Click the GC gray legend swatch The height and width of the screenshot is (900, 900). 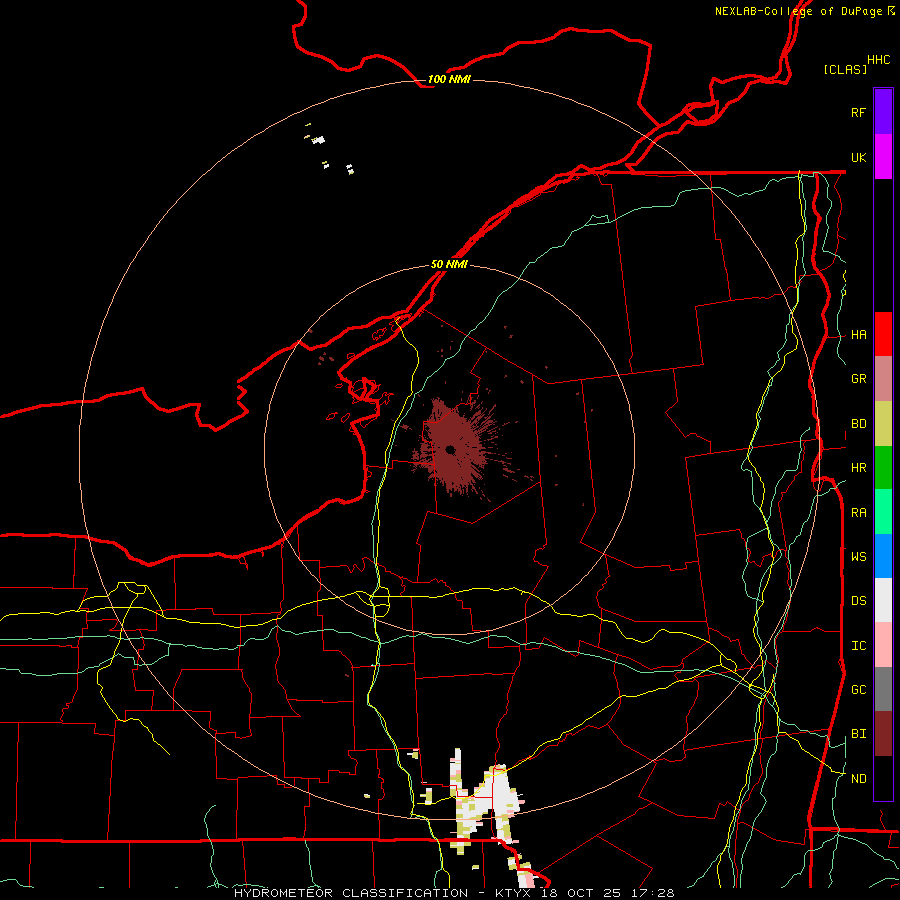(883, 689)
